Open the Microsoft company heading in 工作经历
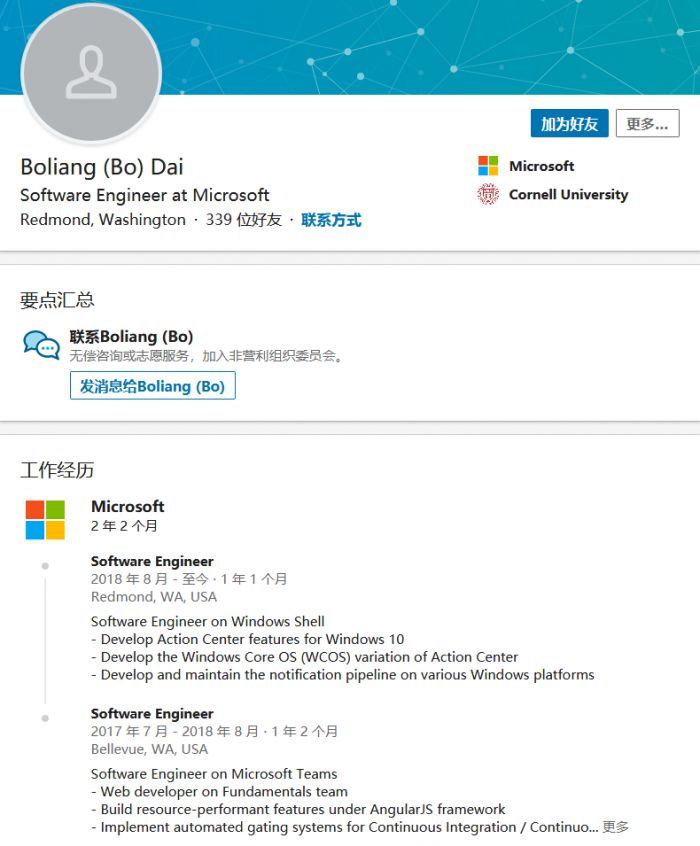Screen dimensions: 700x846 tap(128, 507)
